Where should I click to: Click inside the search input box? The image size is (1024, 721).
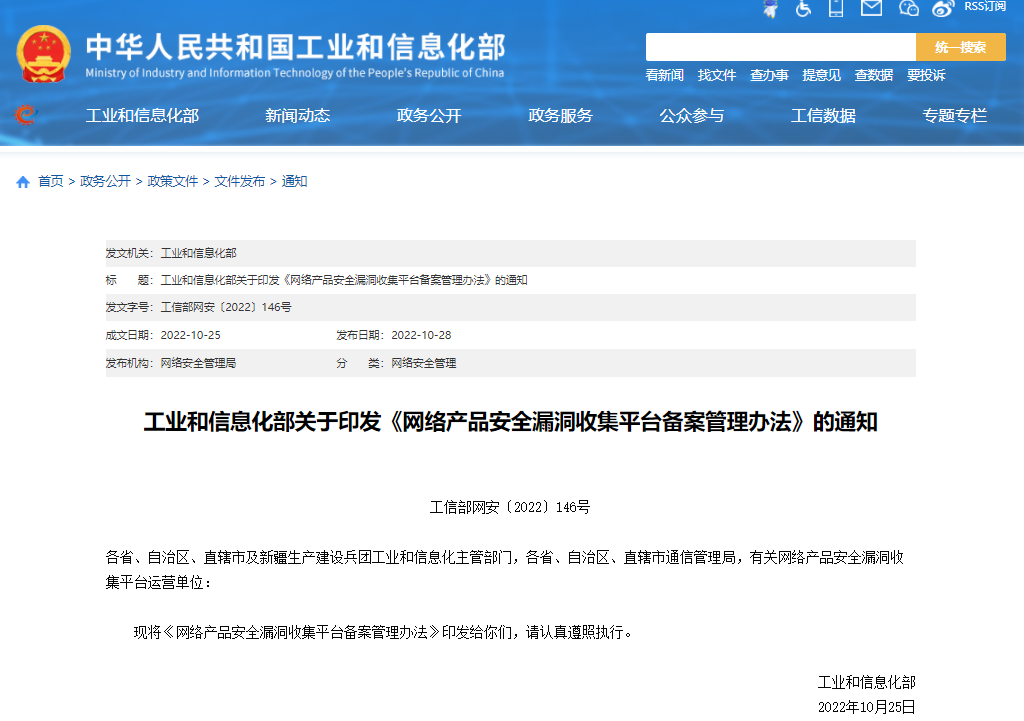point(780,46)
